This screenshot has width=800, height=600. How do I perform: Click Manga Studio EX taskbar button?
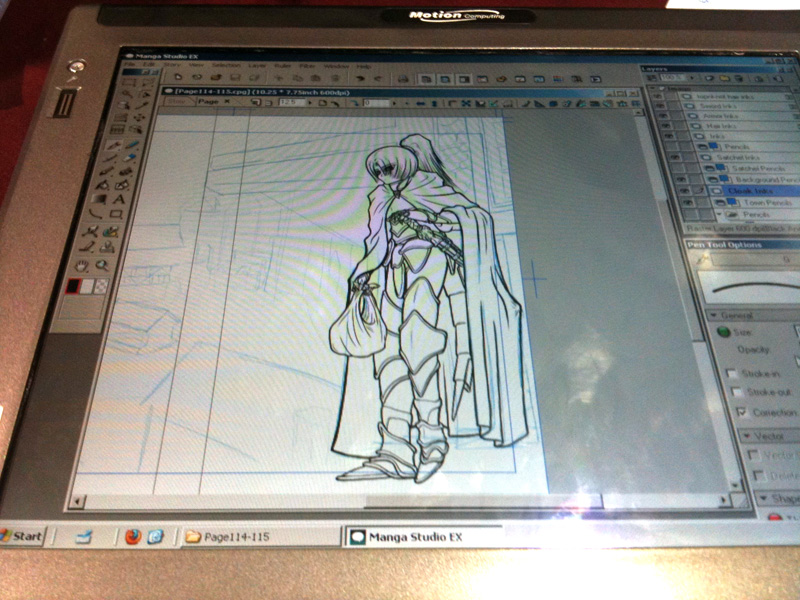click(422, 537)
